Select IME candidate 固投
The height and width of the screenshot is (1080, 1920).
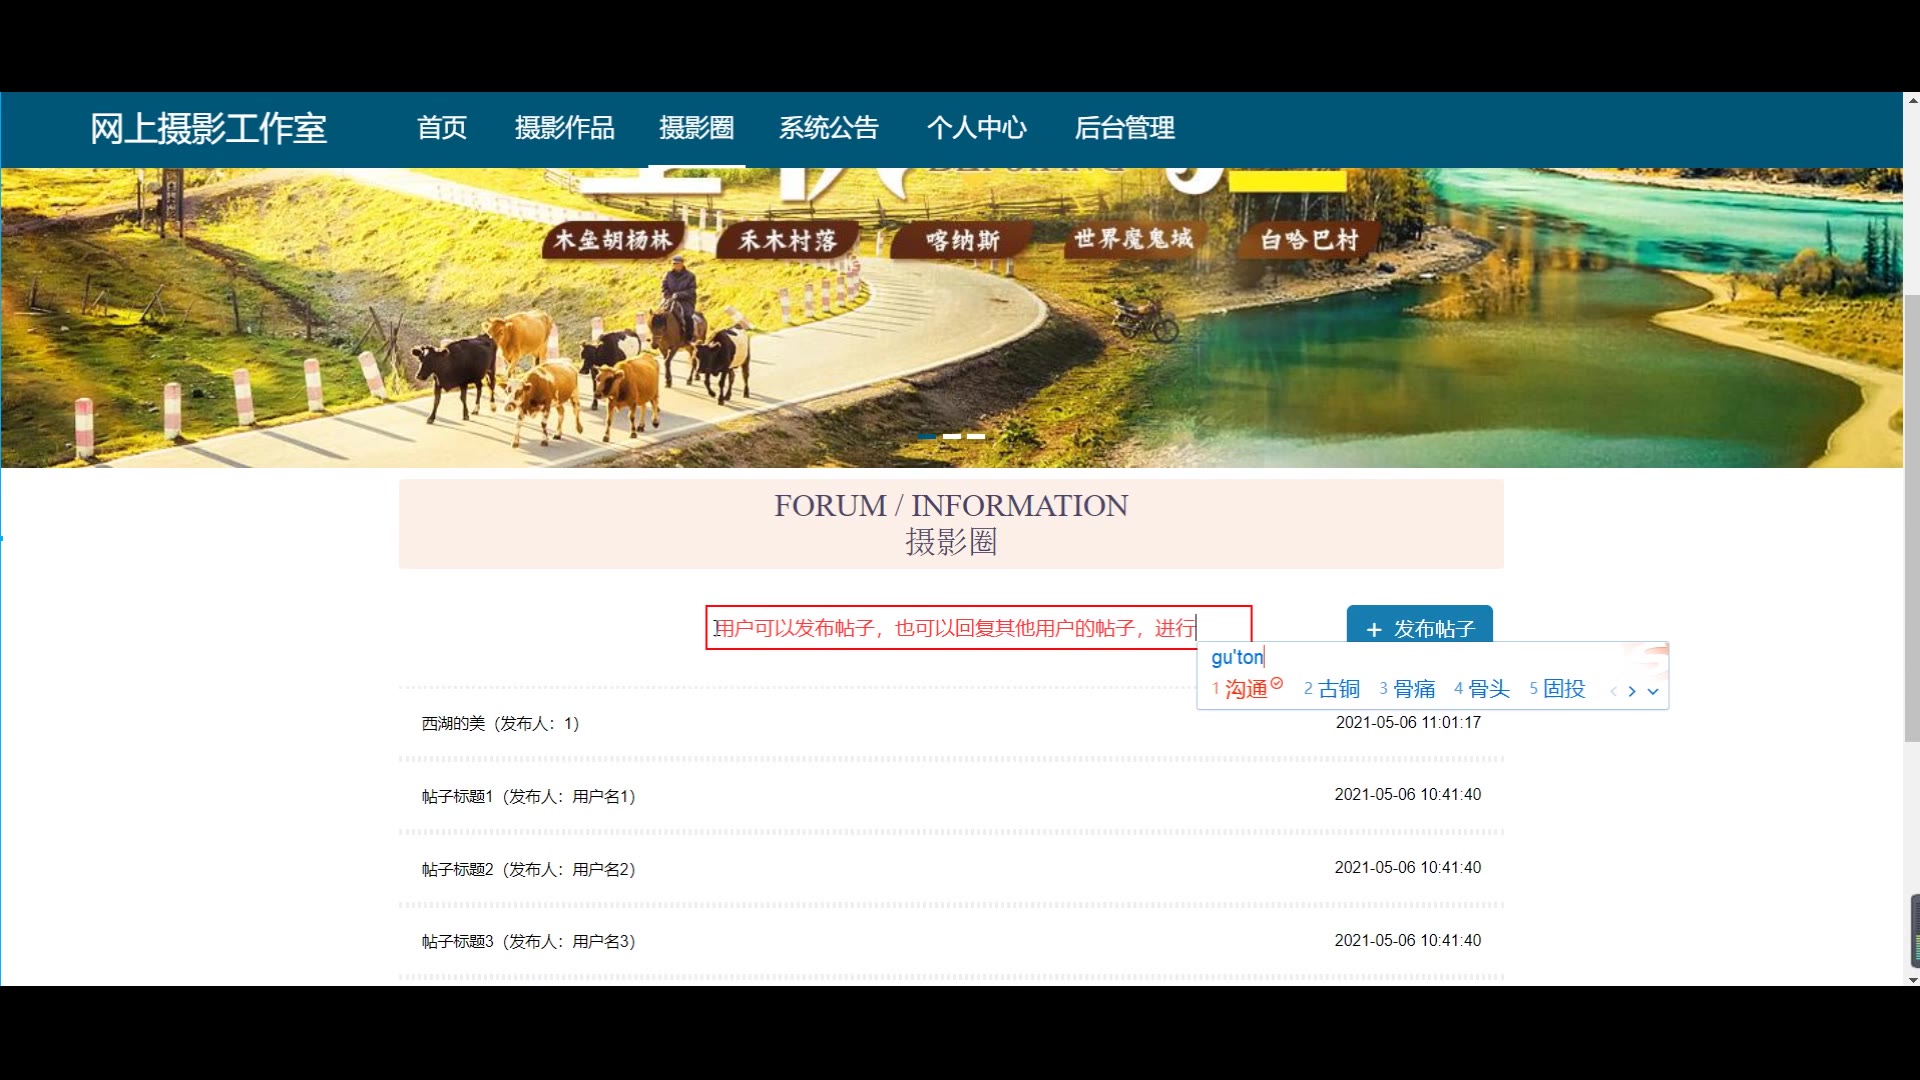click(1563, 689)
